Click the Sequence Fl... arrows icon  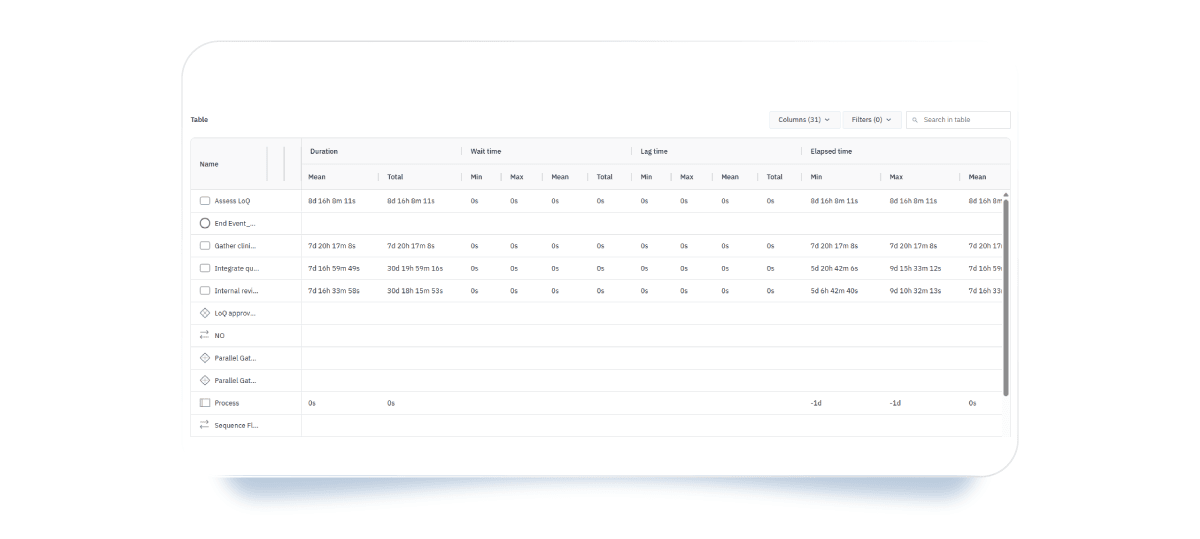pos(205,425)
